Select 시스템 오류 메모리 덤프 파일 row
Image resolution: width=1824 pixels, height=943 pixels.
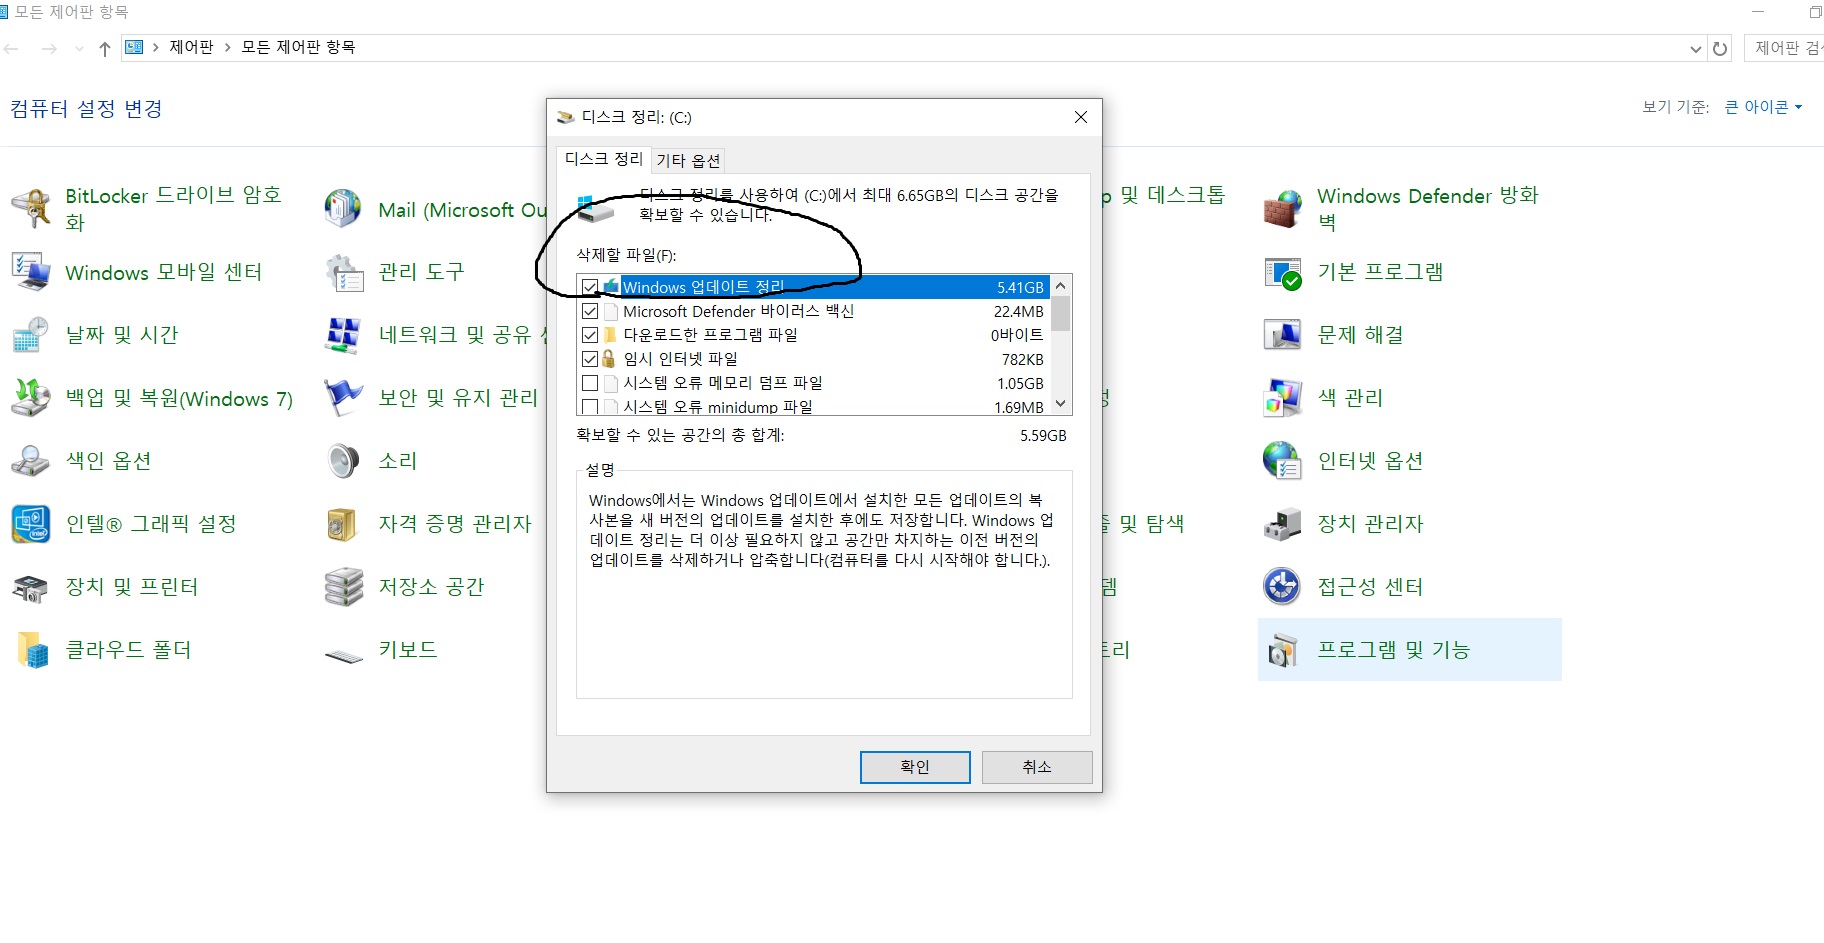point(813,383)
